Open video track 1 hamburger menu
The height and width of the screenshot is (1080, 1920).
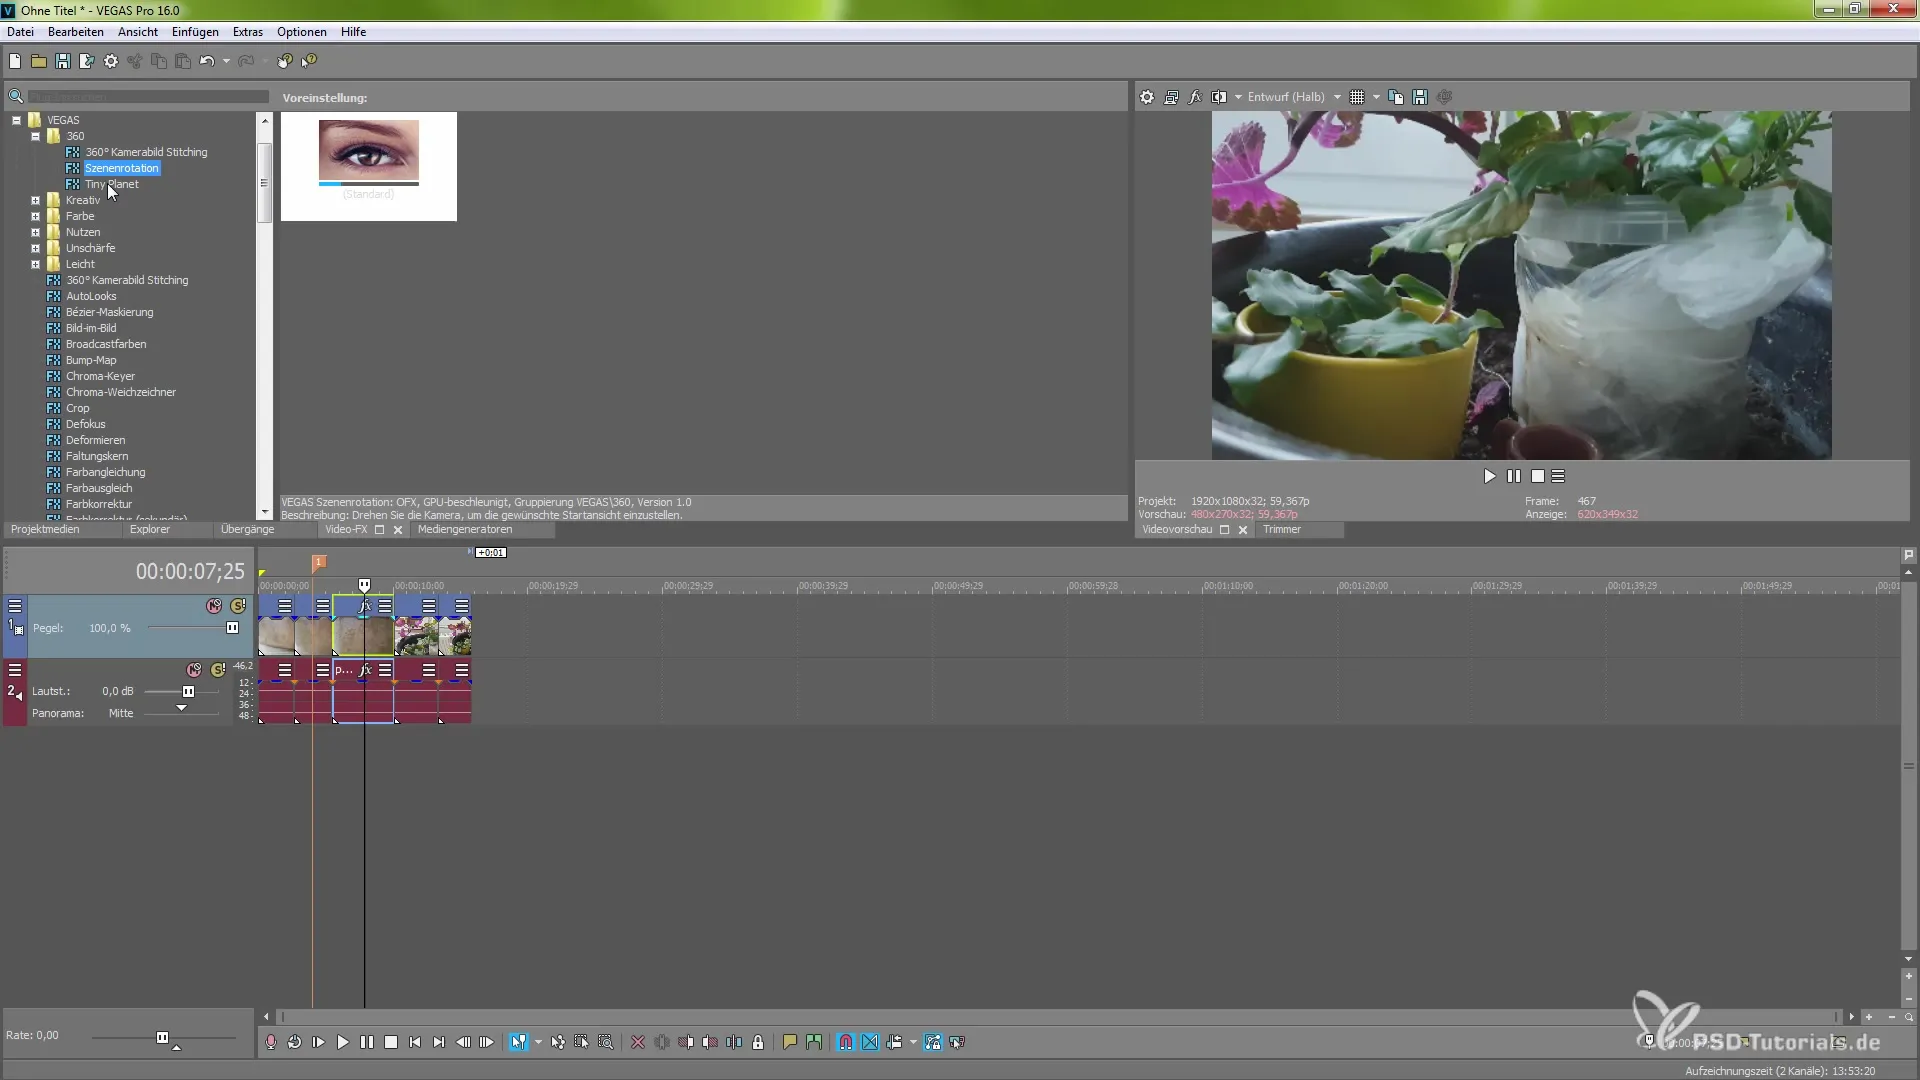tap(15, 606)
